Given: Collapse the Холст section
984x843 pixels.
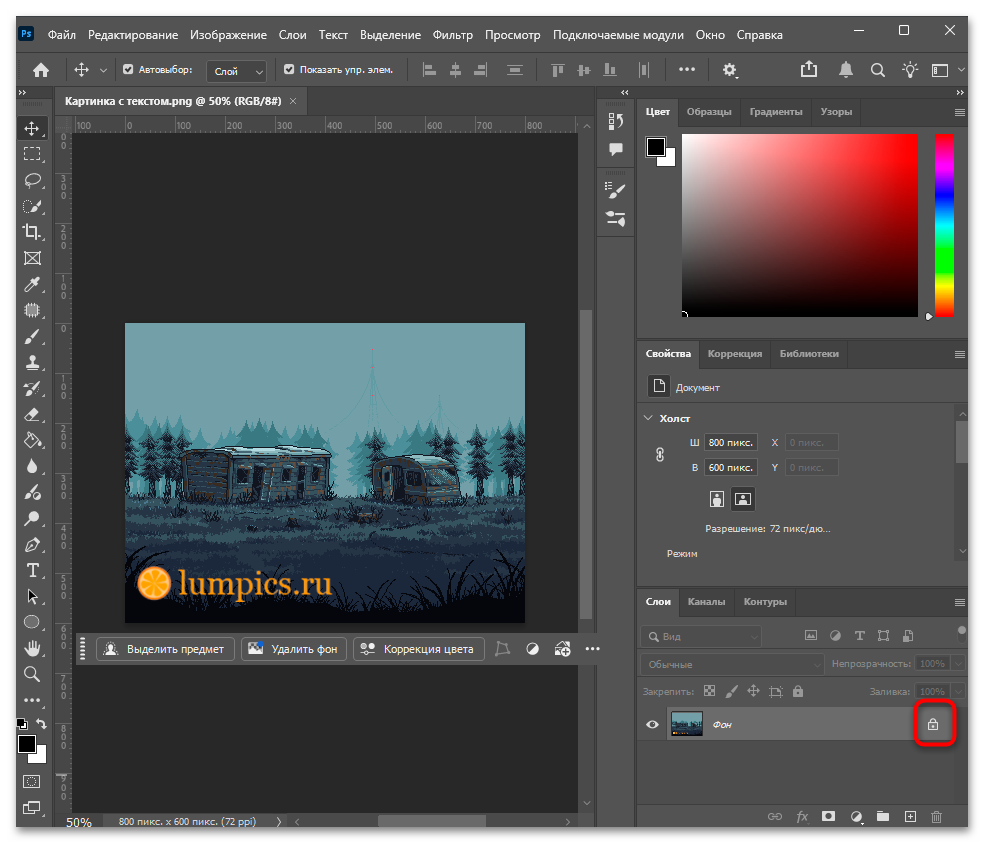Looking at the screenshot, I should click(x=648, y=418).
